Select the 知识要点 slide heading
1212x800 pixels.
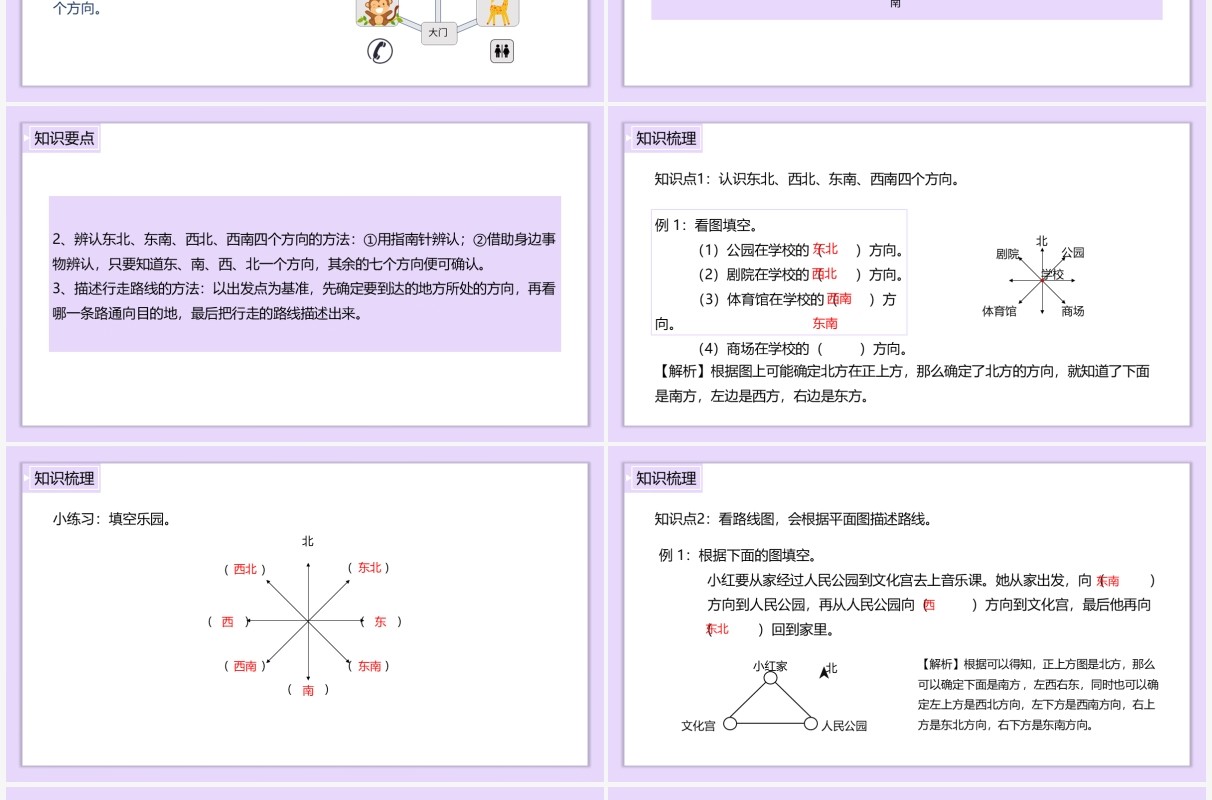[x=64, y=139]
